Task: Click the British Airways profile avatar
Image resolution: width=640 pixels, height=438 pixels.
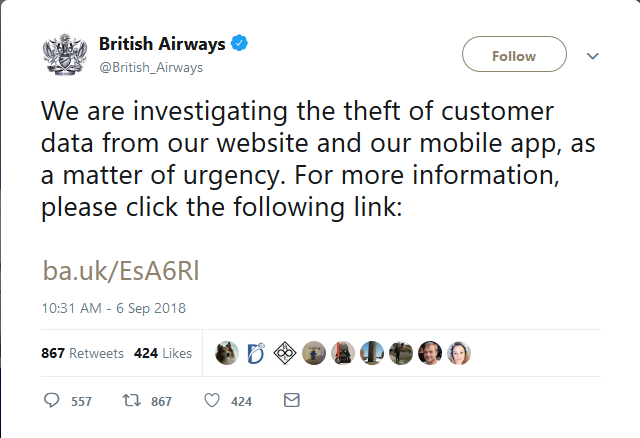Action: (65, 55)
